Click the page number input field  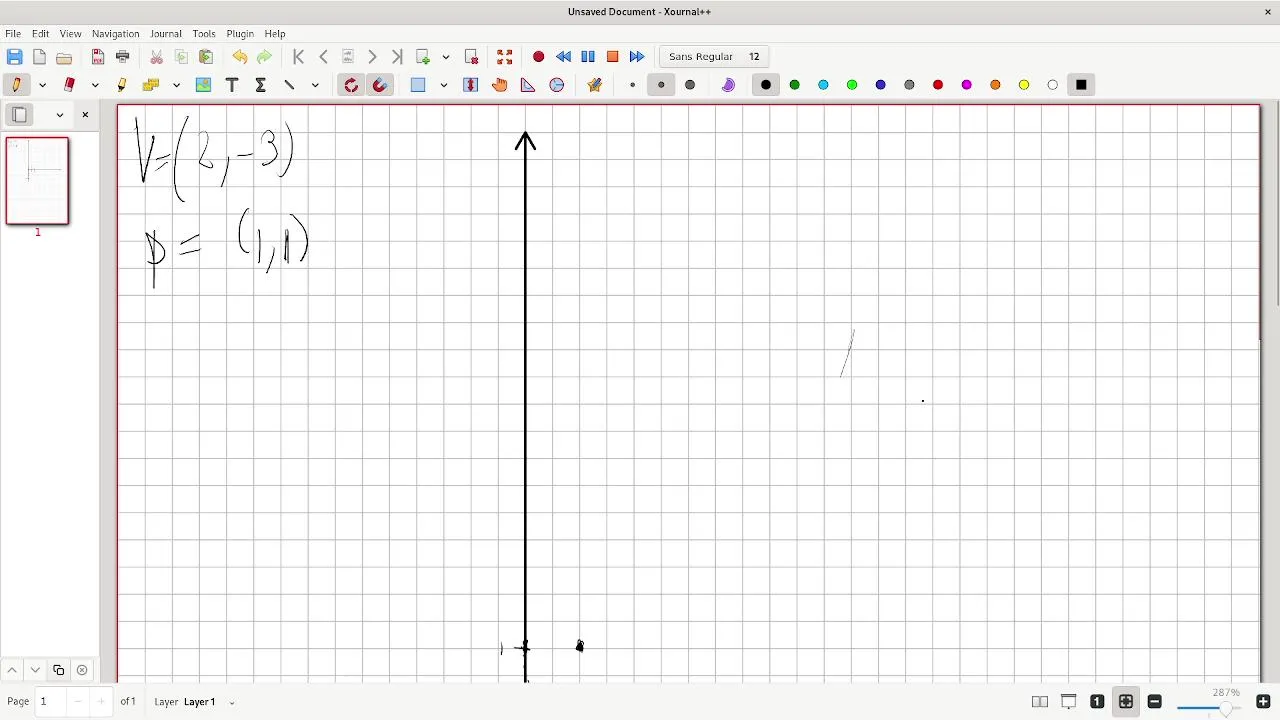pyautogui.click(x=50, y=702)
